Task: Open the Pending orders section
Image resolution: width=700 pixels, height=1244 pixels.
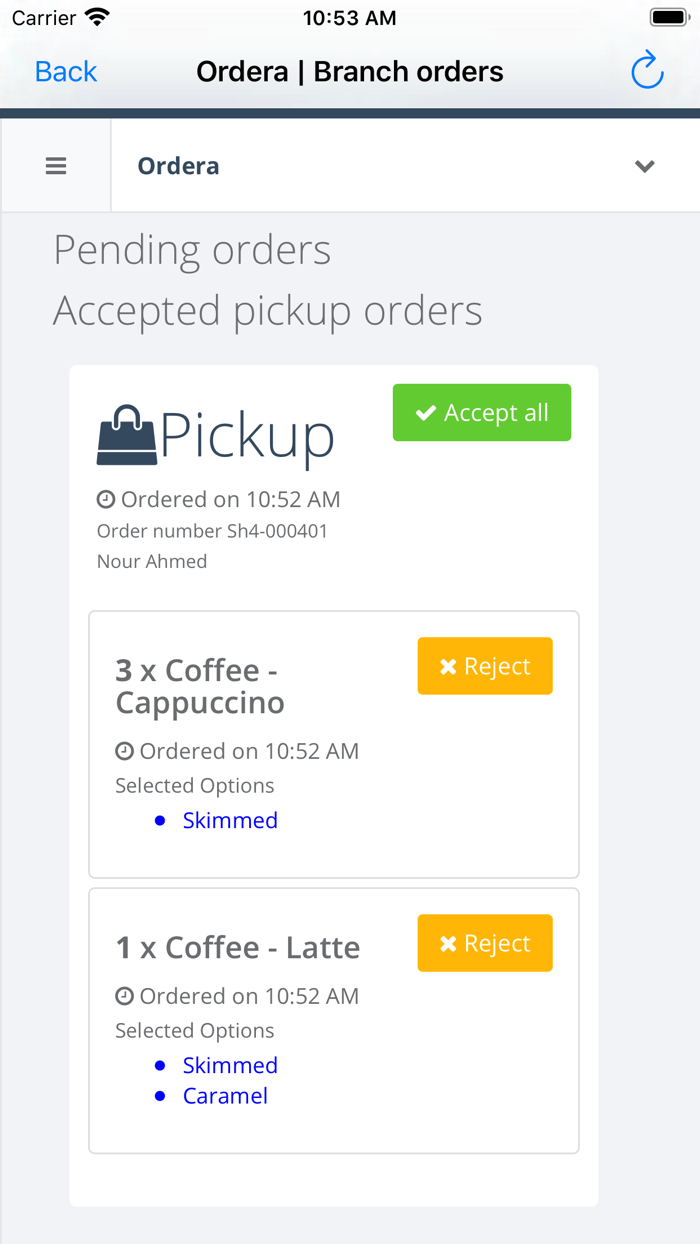Action: click(x=192, y=250)
